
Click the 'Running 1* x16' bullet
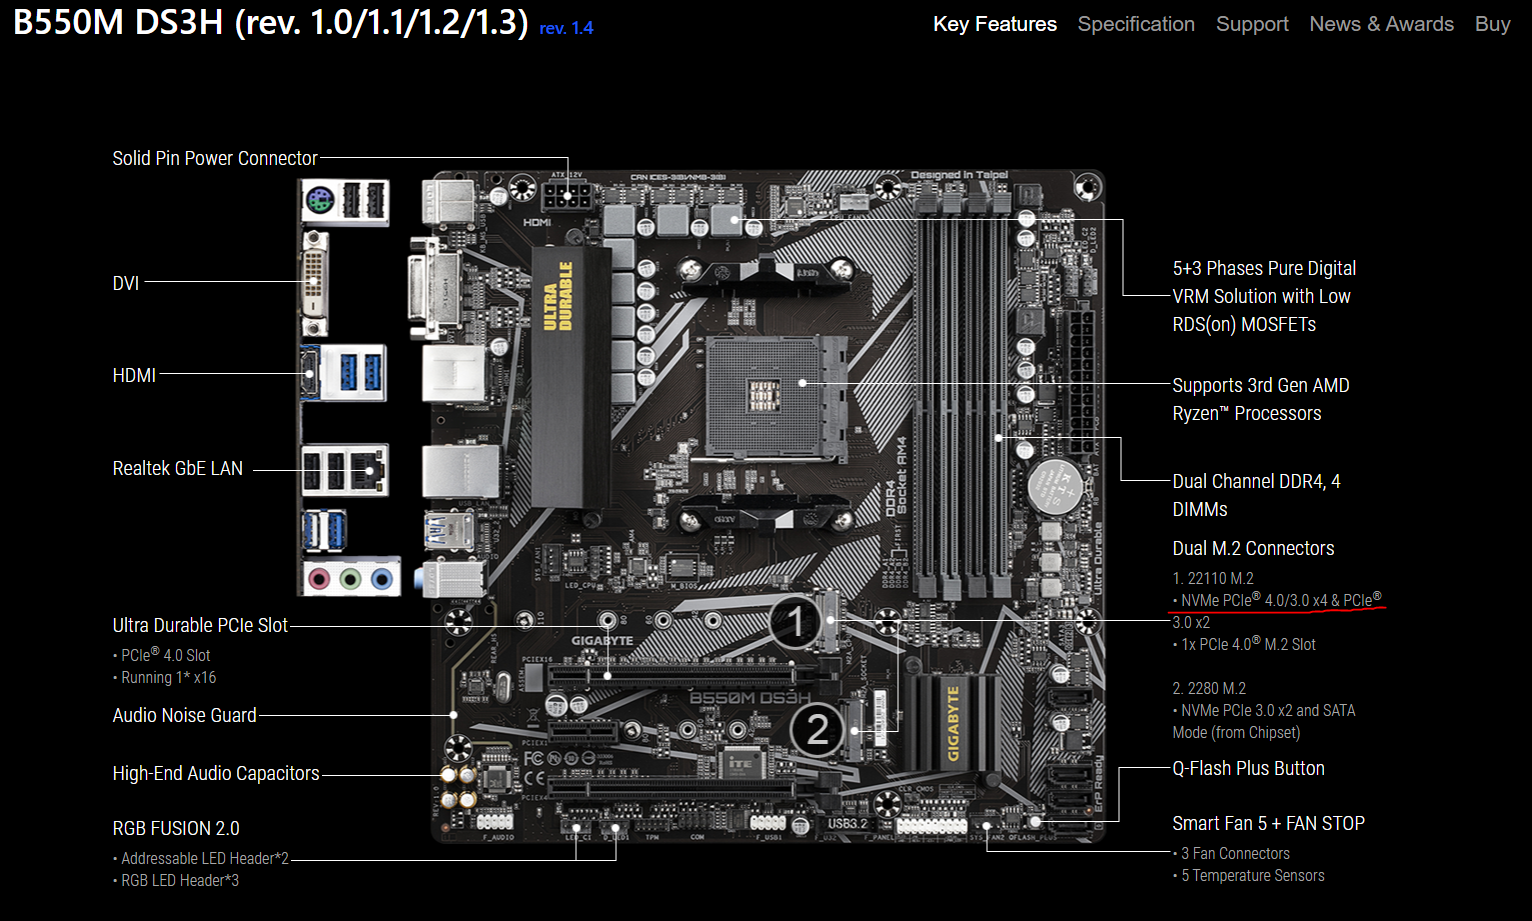168,677
